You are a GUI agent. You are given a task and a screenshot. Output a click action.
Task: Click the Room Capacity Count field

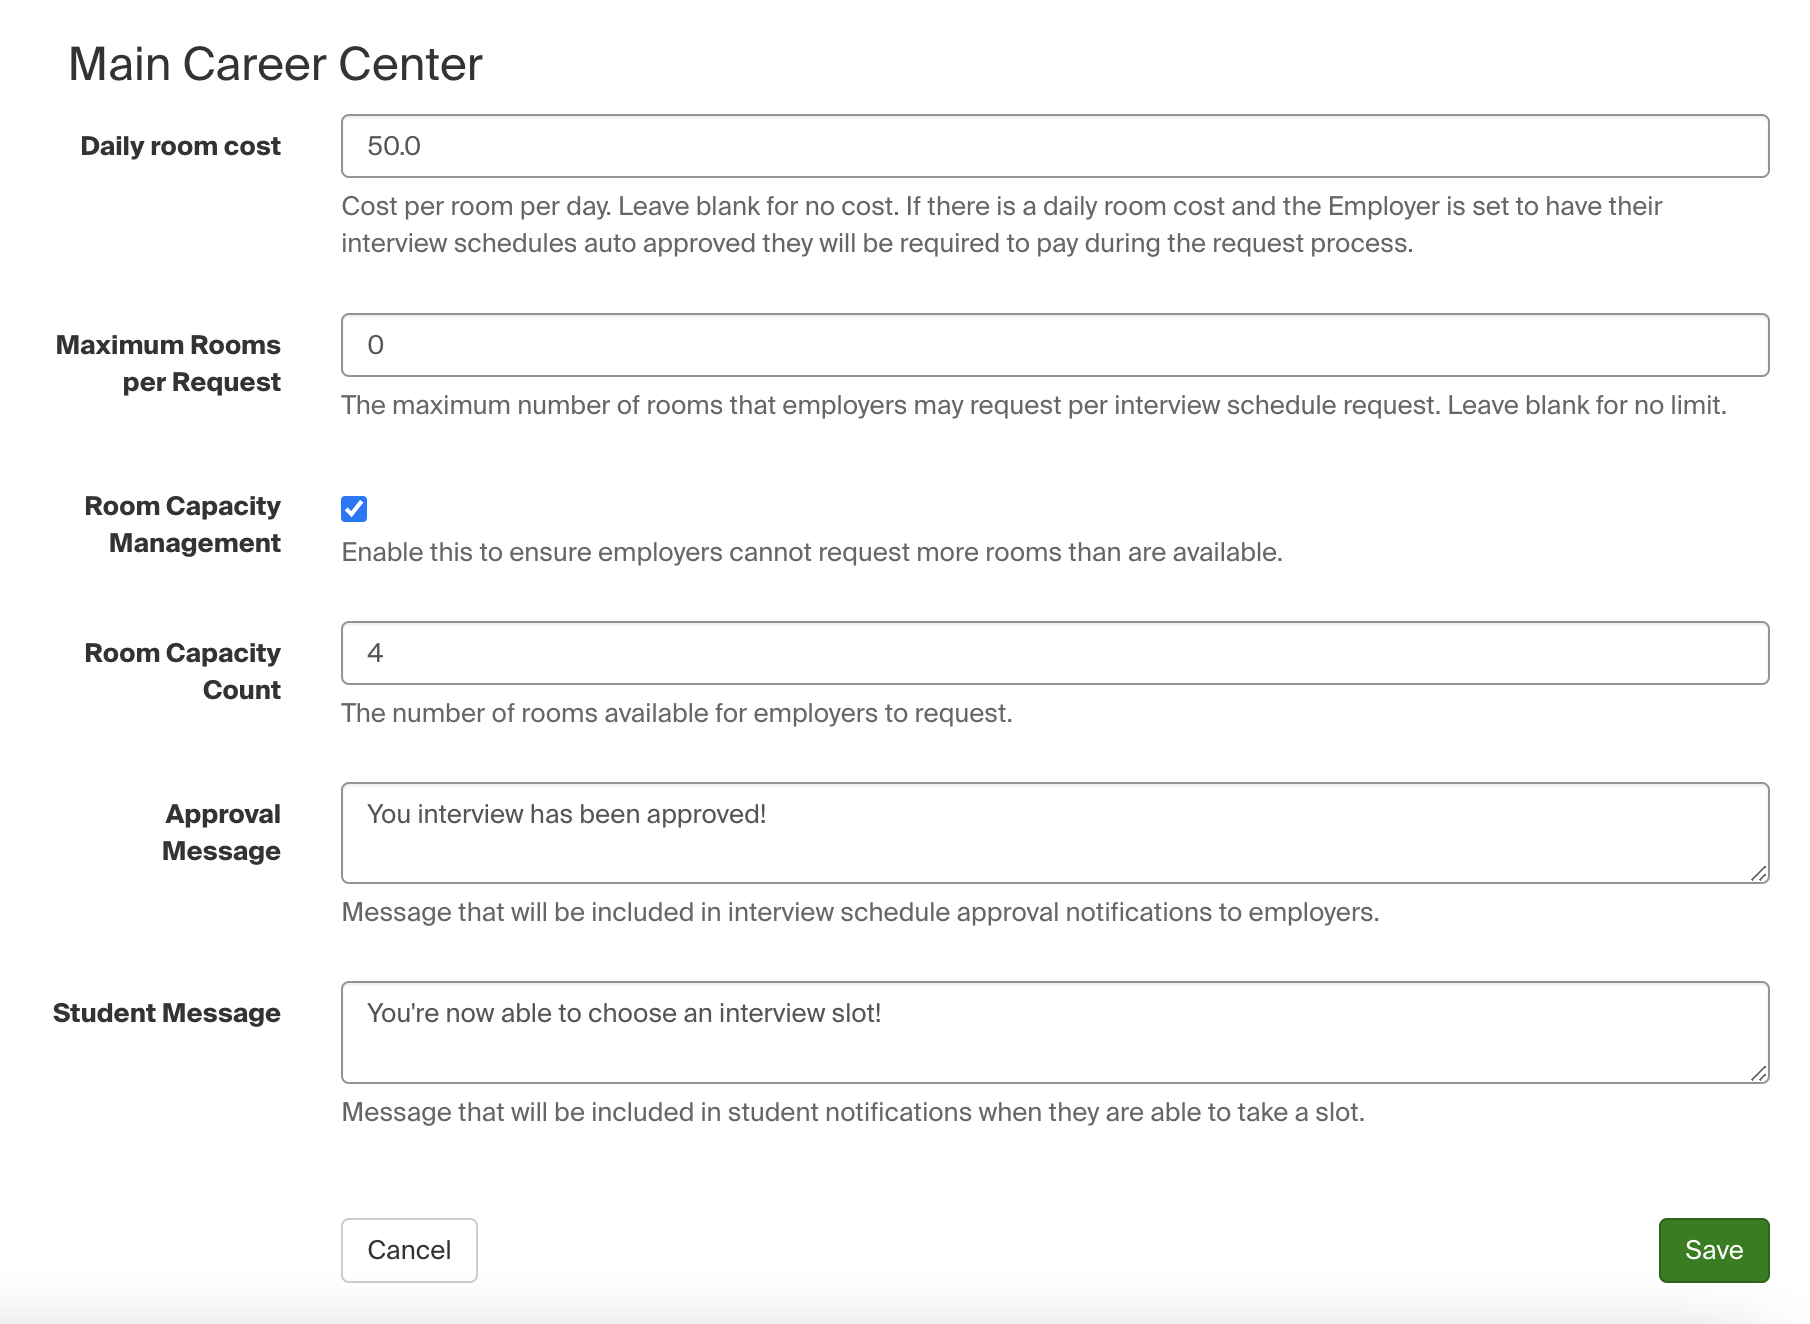1055,653
